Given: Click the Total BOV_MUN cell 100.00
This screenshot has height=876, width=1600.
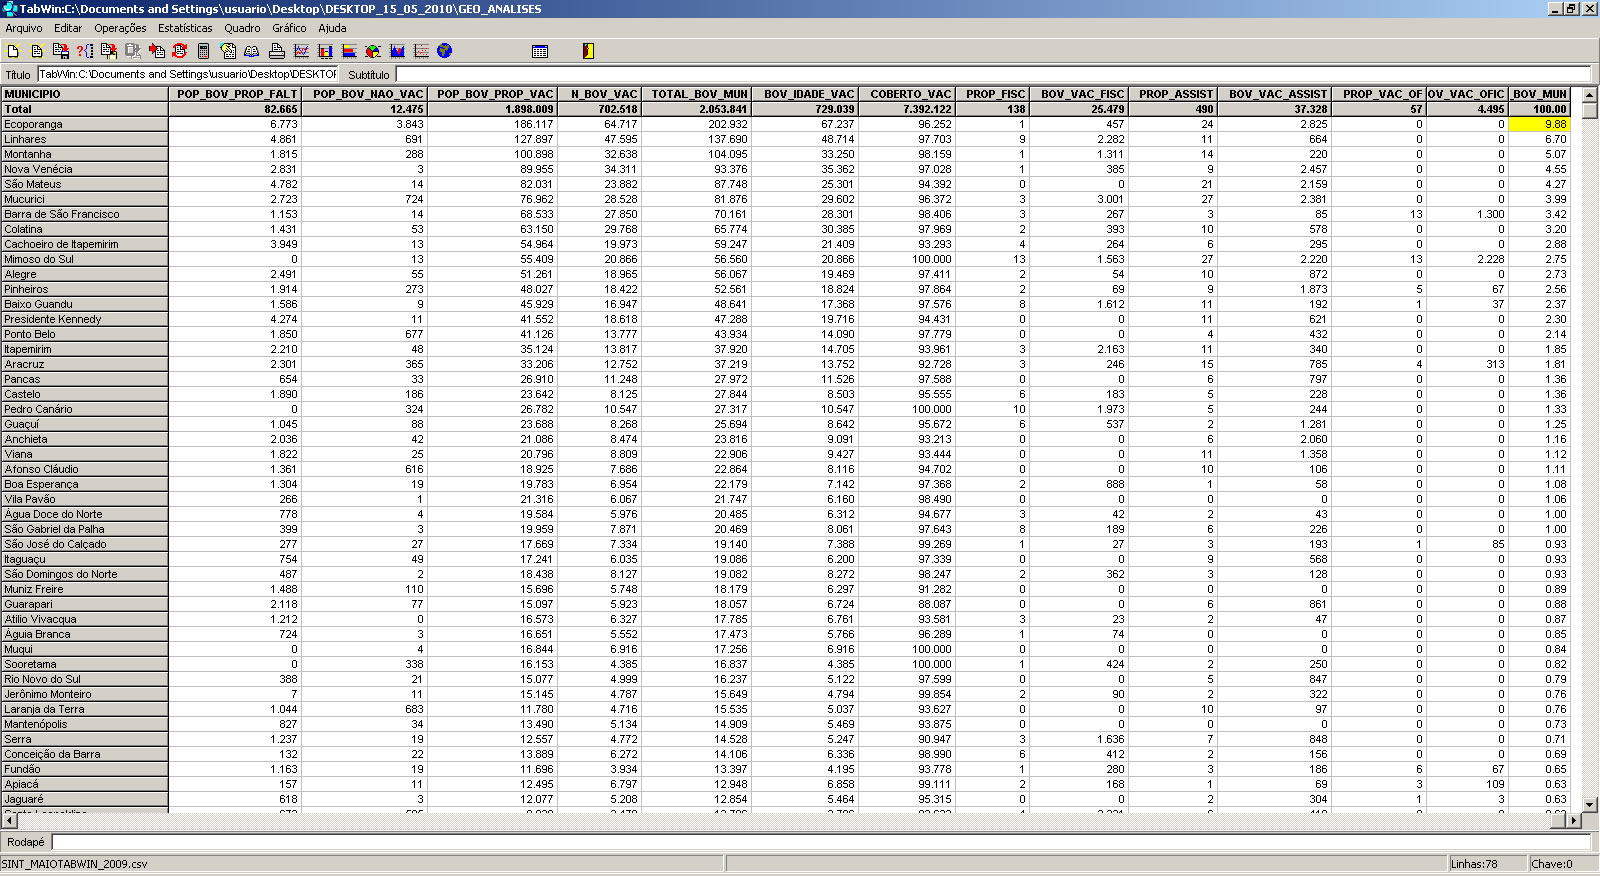Looking at the screenshot, I should tap(1539, 109).
